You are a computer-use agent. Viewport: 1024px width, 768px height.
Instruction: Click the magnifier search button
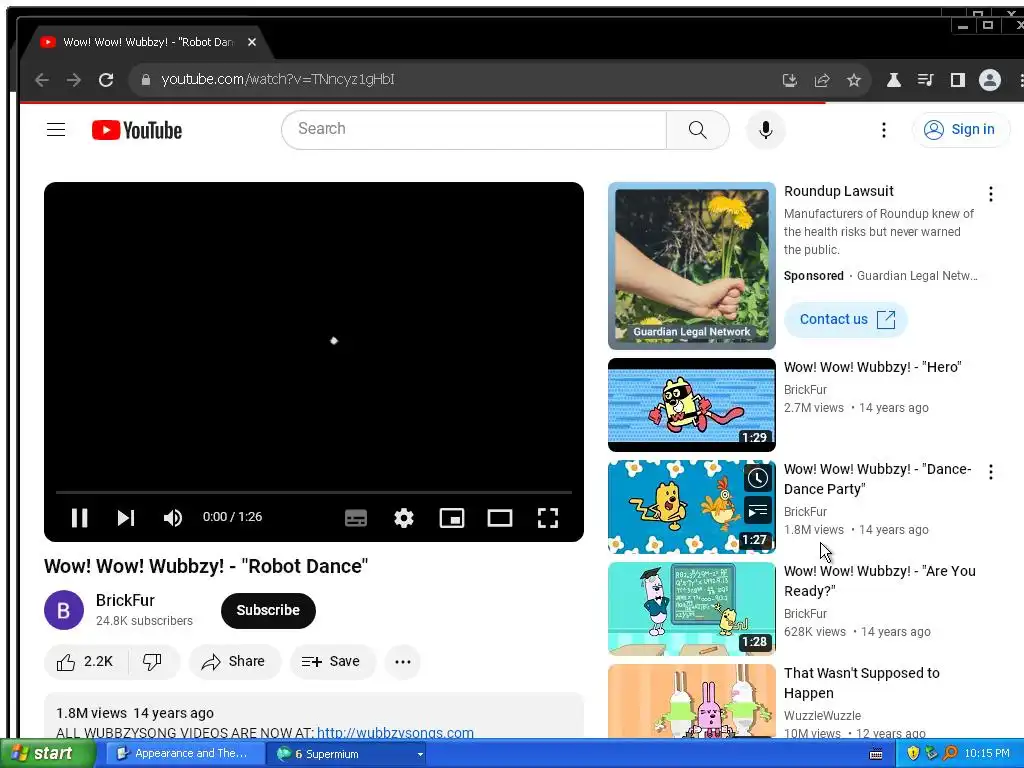[697, 129]
